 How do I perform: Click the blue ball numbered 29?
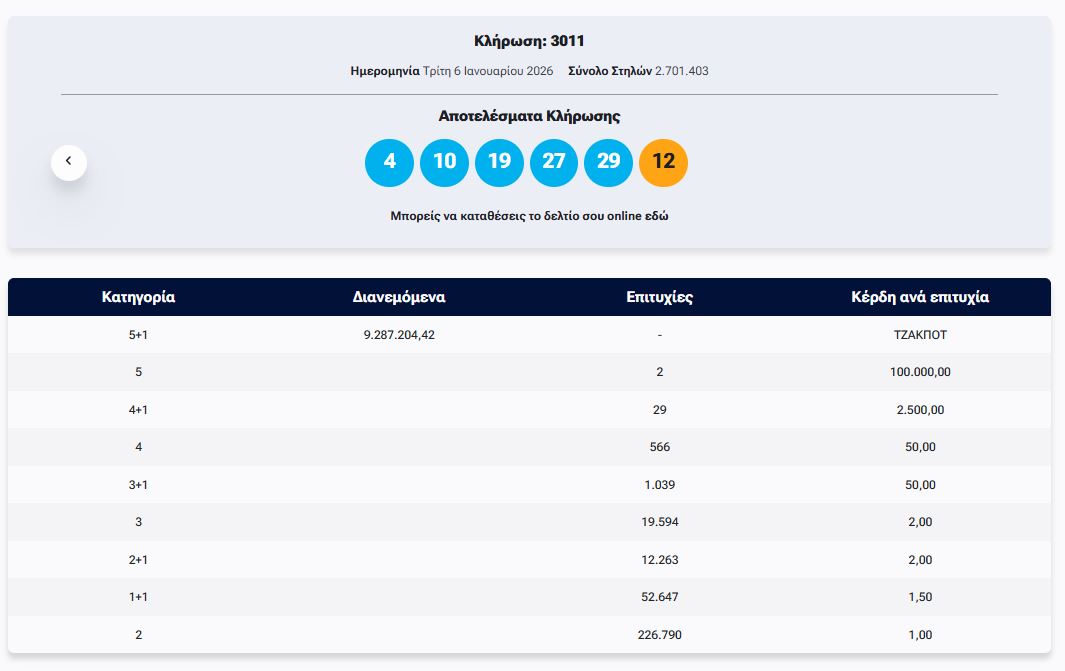608,162
